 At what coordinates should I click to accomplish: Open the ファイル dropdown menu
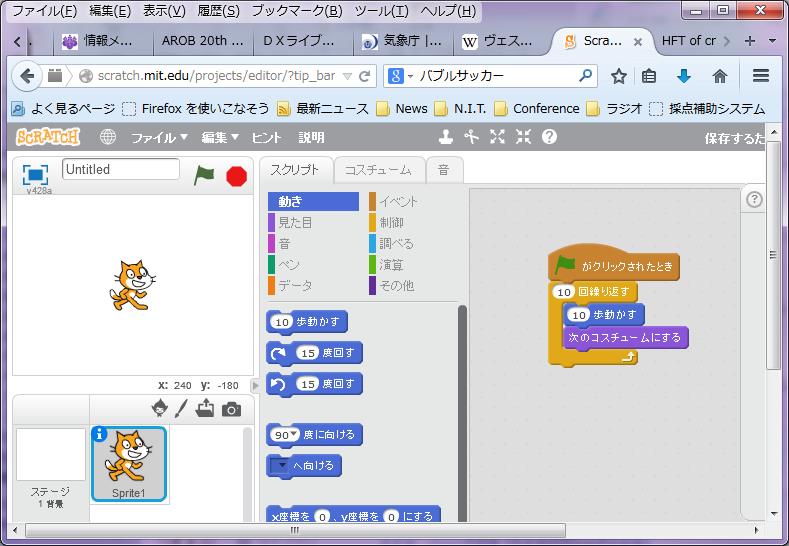pyautogui.click(x=159, y=137)
